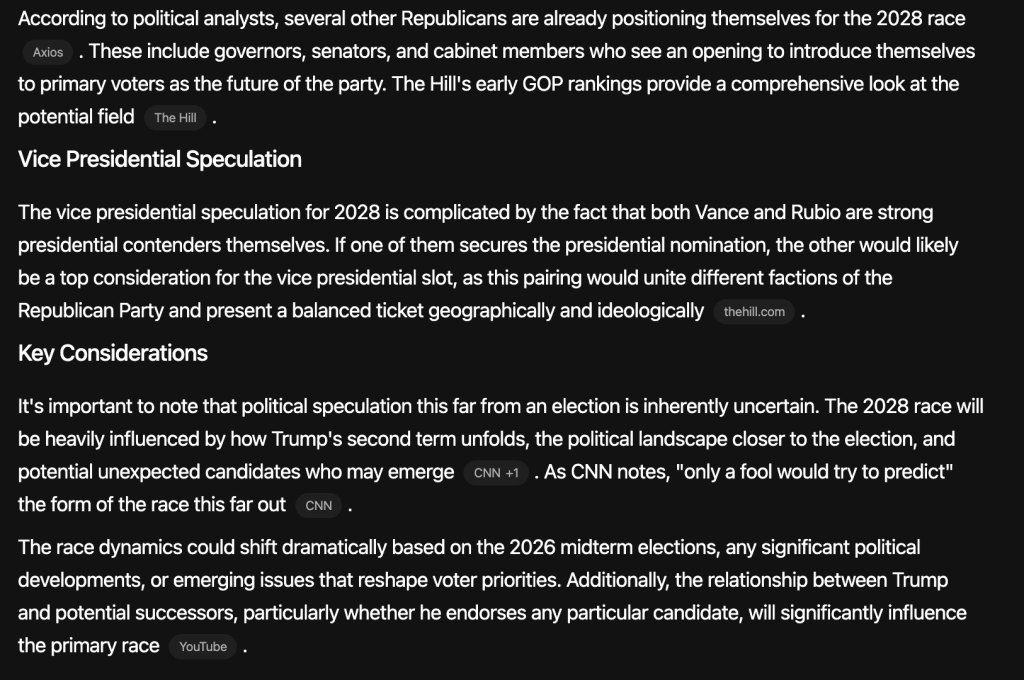Open "The Hill" citation chip
Image resolution: width=1024 pixels, height=680 pixels.
pos(175,118)
